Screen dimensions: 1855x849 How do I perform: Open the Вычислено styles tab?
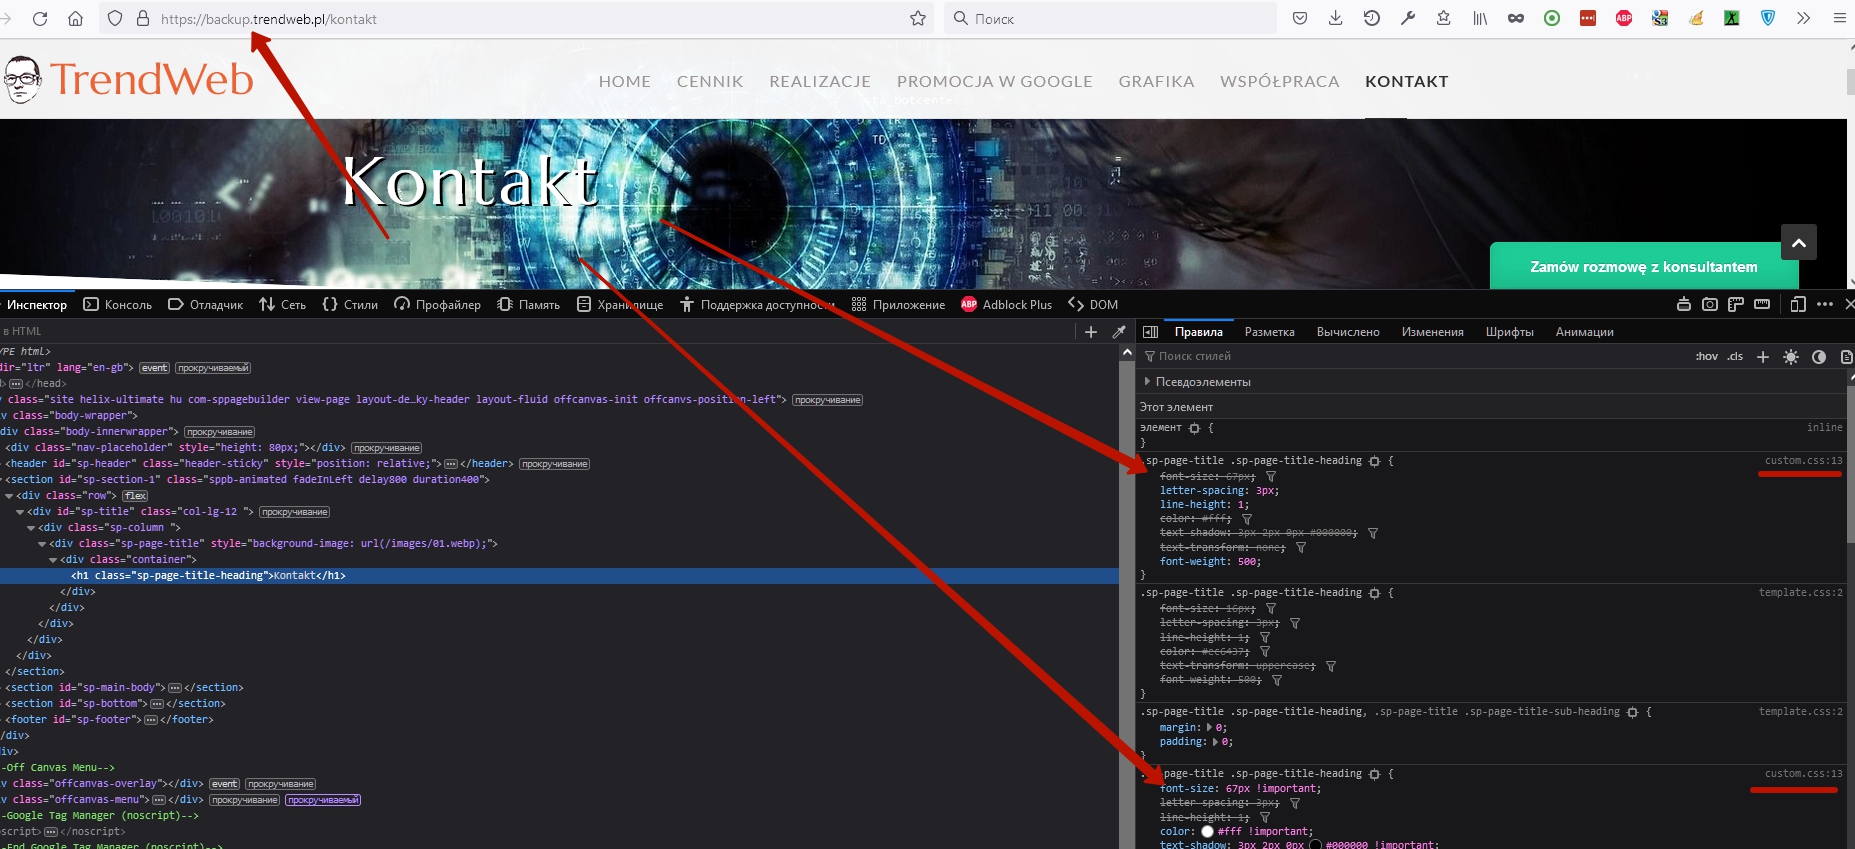click(1347, 332)
